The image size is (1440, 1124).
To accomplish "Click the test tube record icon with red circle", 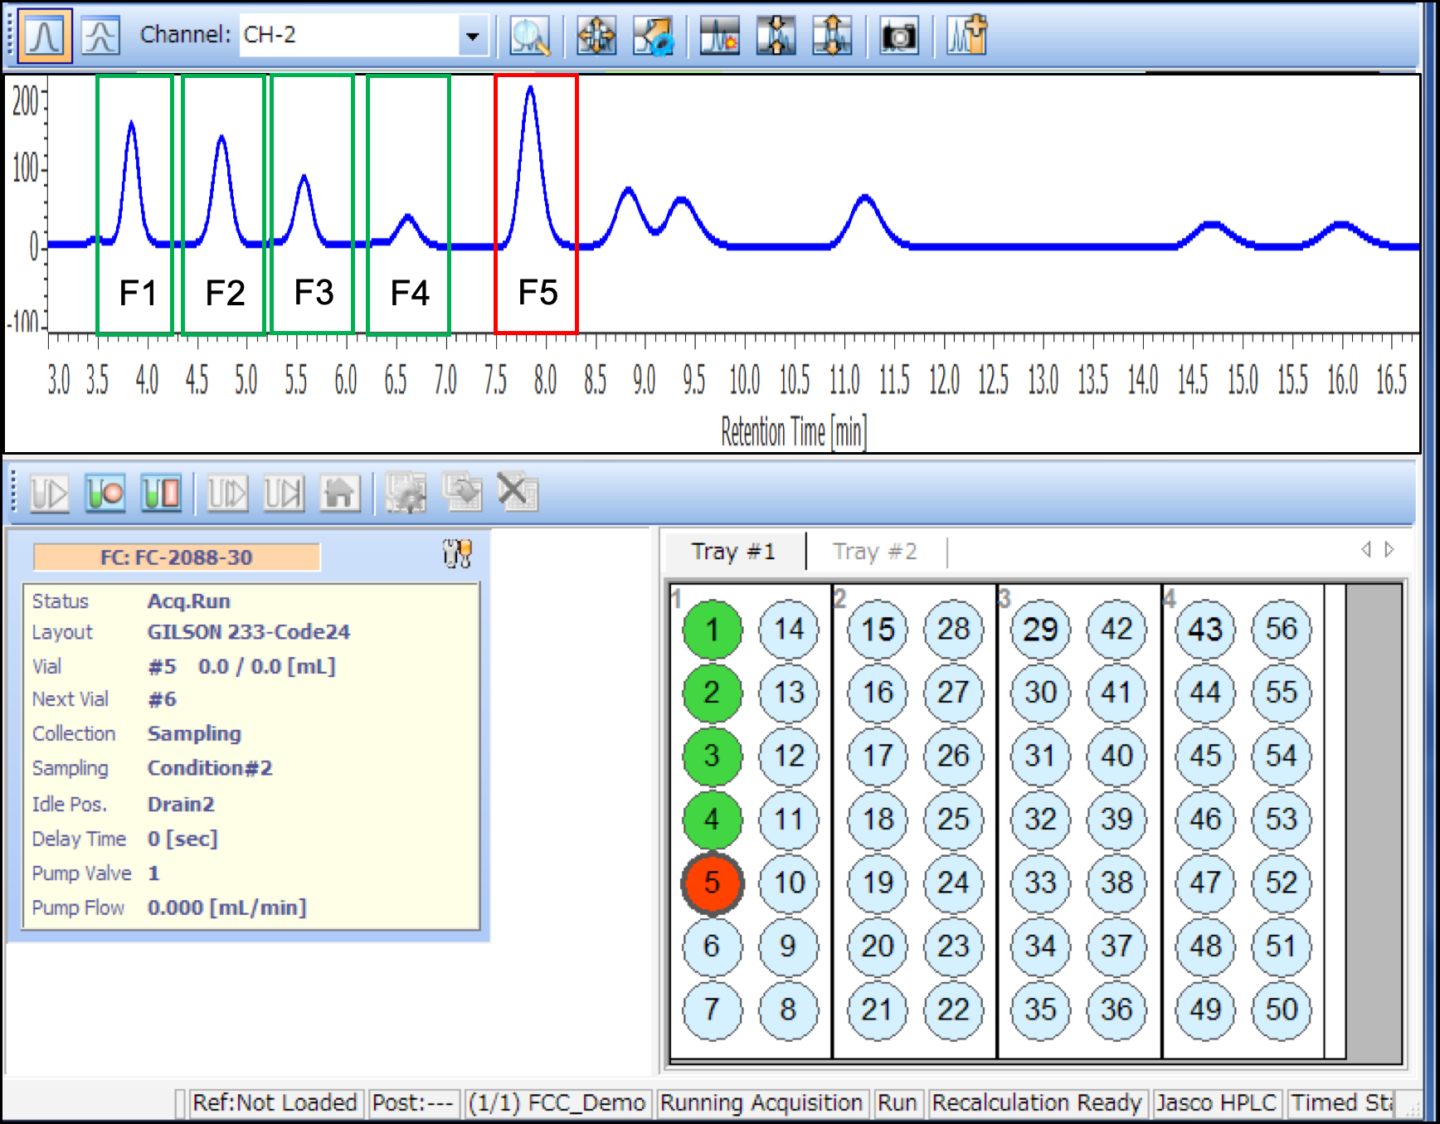I will (105, 493).
